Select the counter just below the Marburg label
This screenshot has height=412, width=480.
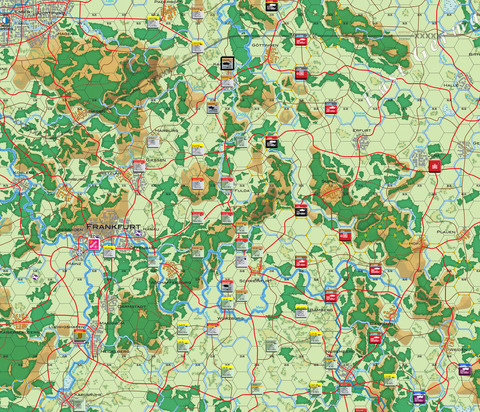(153, 141)
